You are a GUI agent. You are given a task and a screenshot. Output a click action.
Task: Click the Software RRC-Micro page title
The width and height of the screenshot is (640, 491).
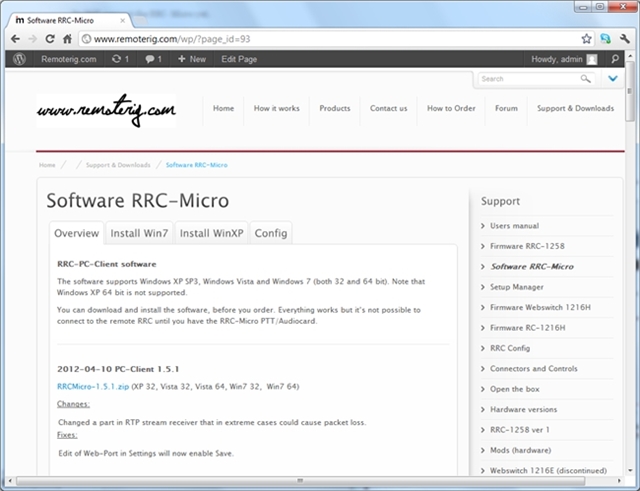click(x=138, y=200)
